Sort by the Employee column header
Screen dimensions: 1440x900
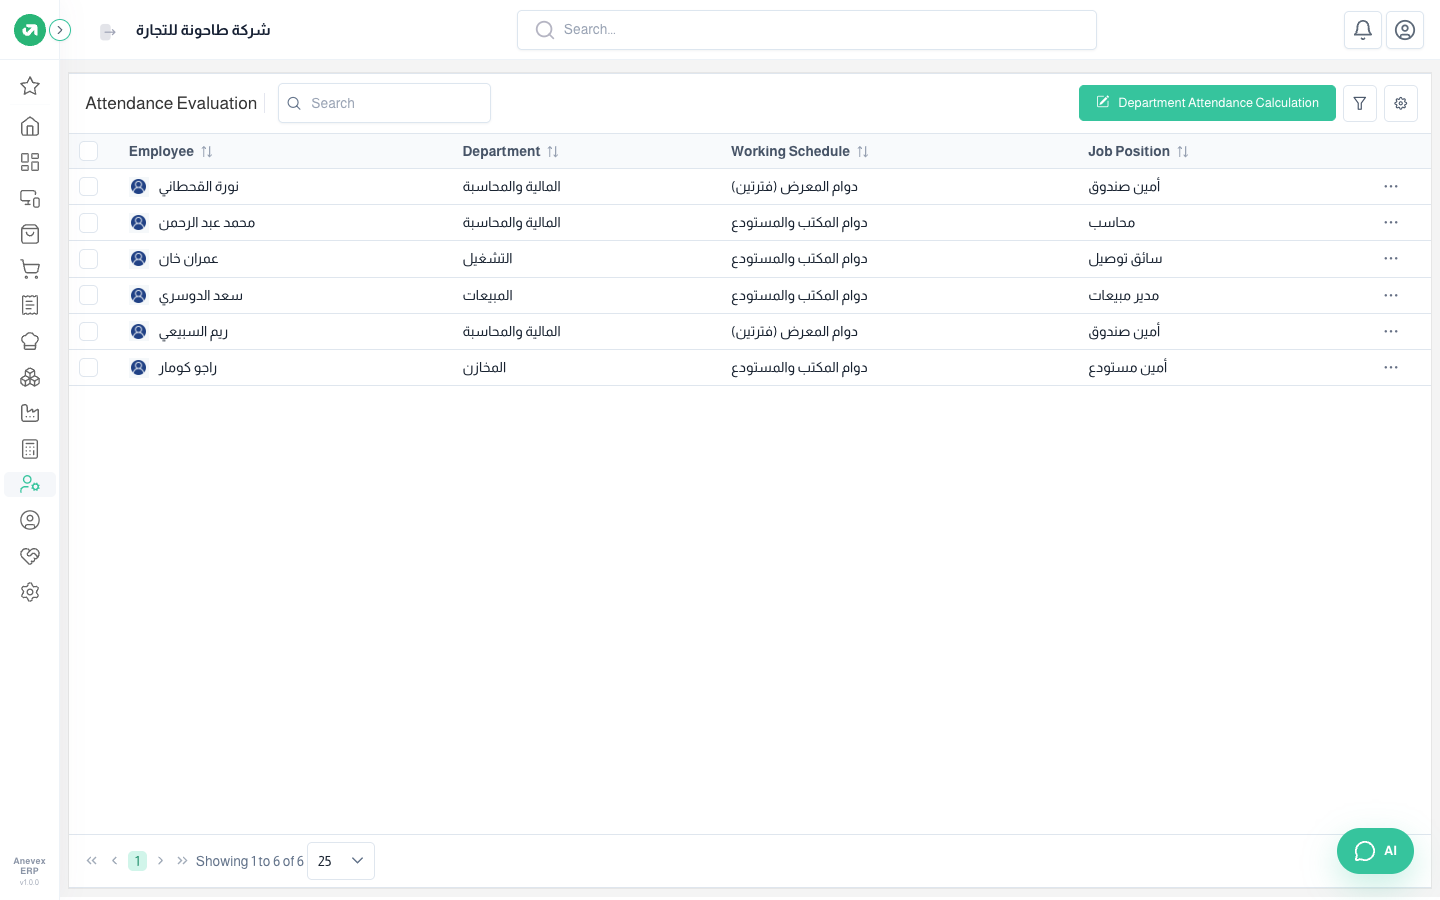tap(171, 151)
